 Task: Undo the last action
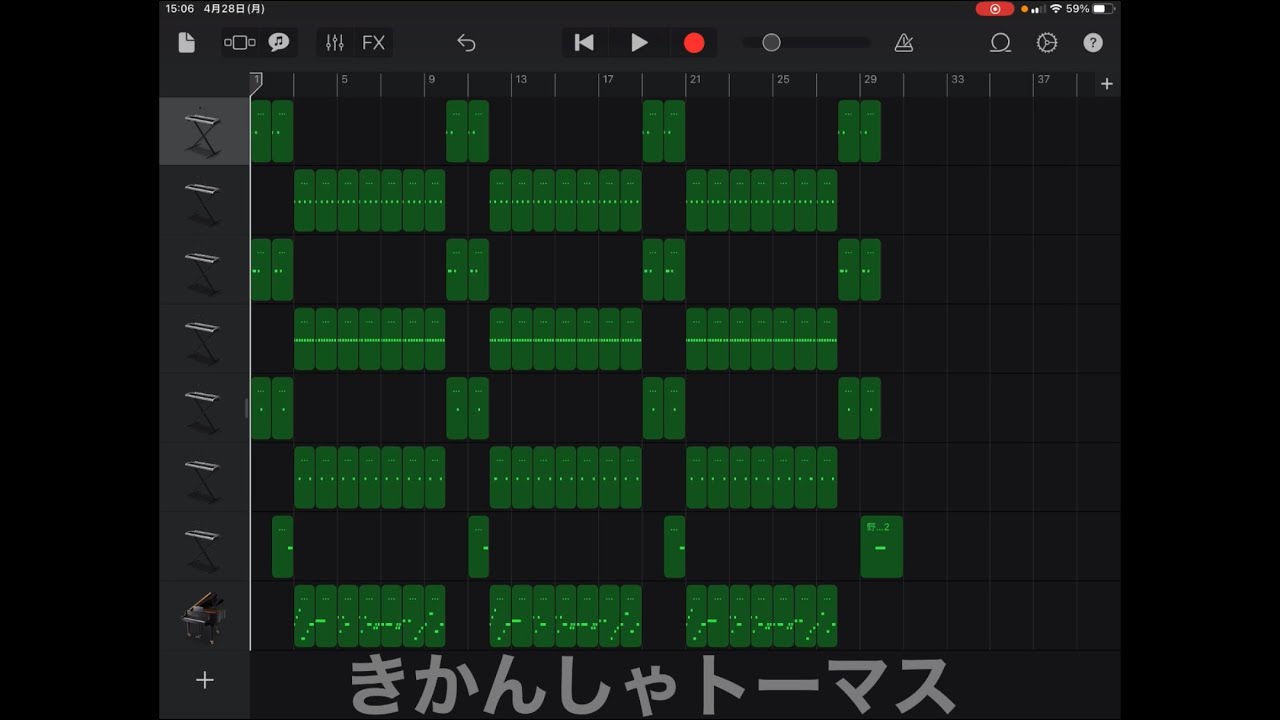pos(466,42)
